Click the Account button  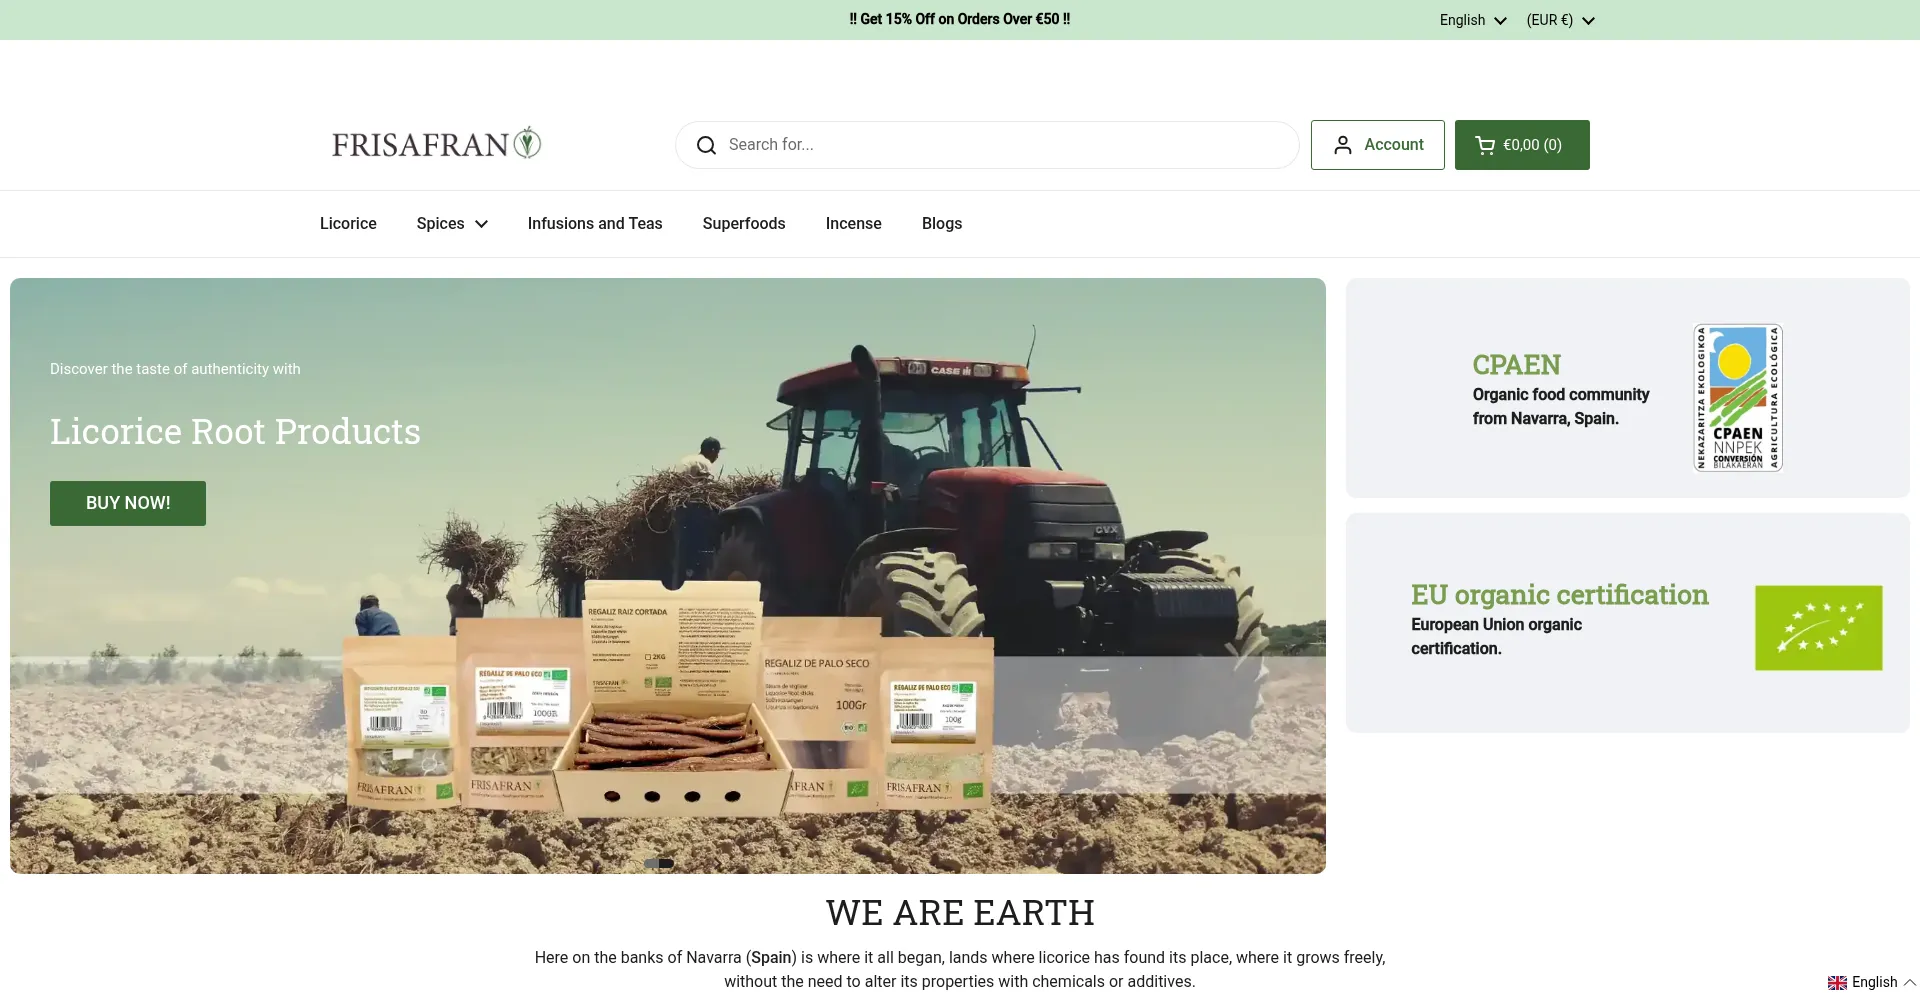point(1378,145)
